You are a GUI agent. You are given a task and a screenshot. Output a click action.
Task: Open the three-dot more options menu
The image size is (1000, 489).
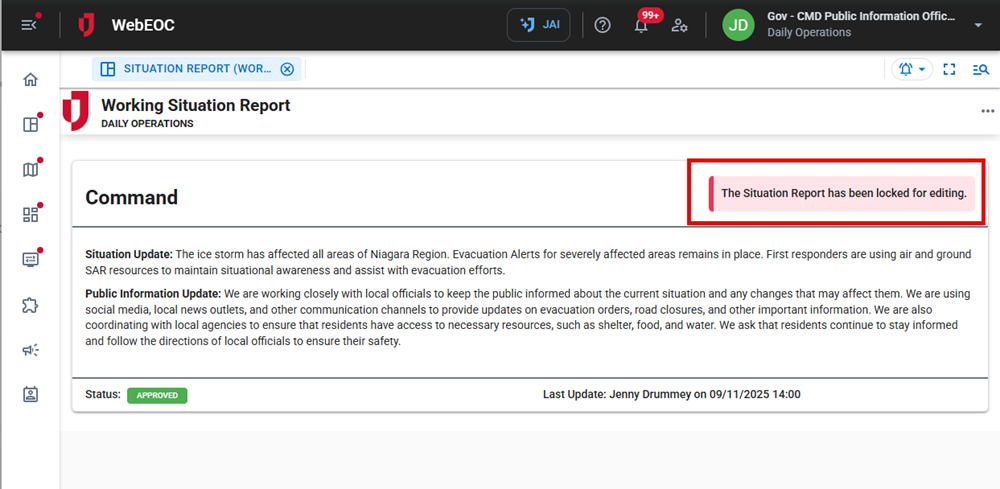click(x=988, y=111)
